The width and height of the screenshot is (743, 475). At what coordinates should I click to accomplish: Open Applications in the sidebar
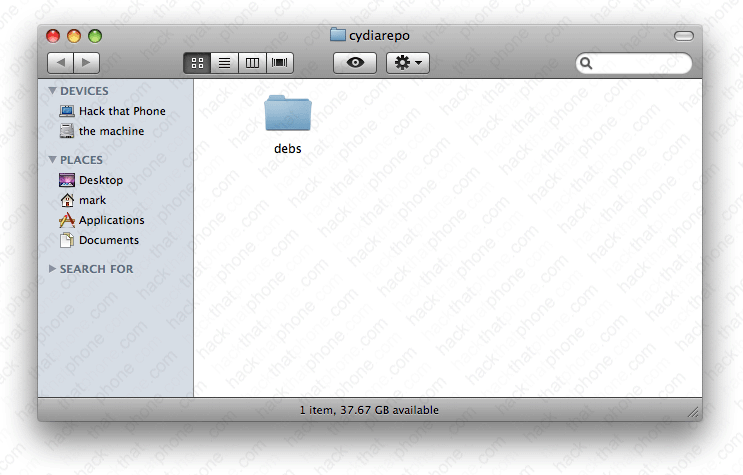pos(111,220)
